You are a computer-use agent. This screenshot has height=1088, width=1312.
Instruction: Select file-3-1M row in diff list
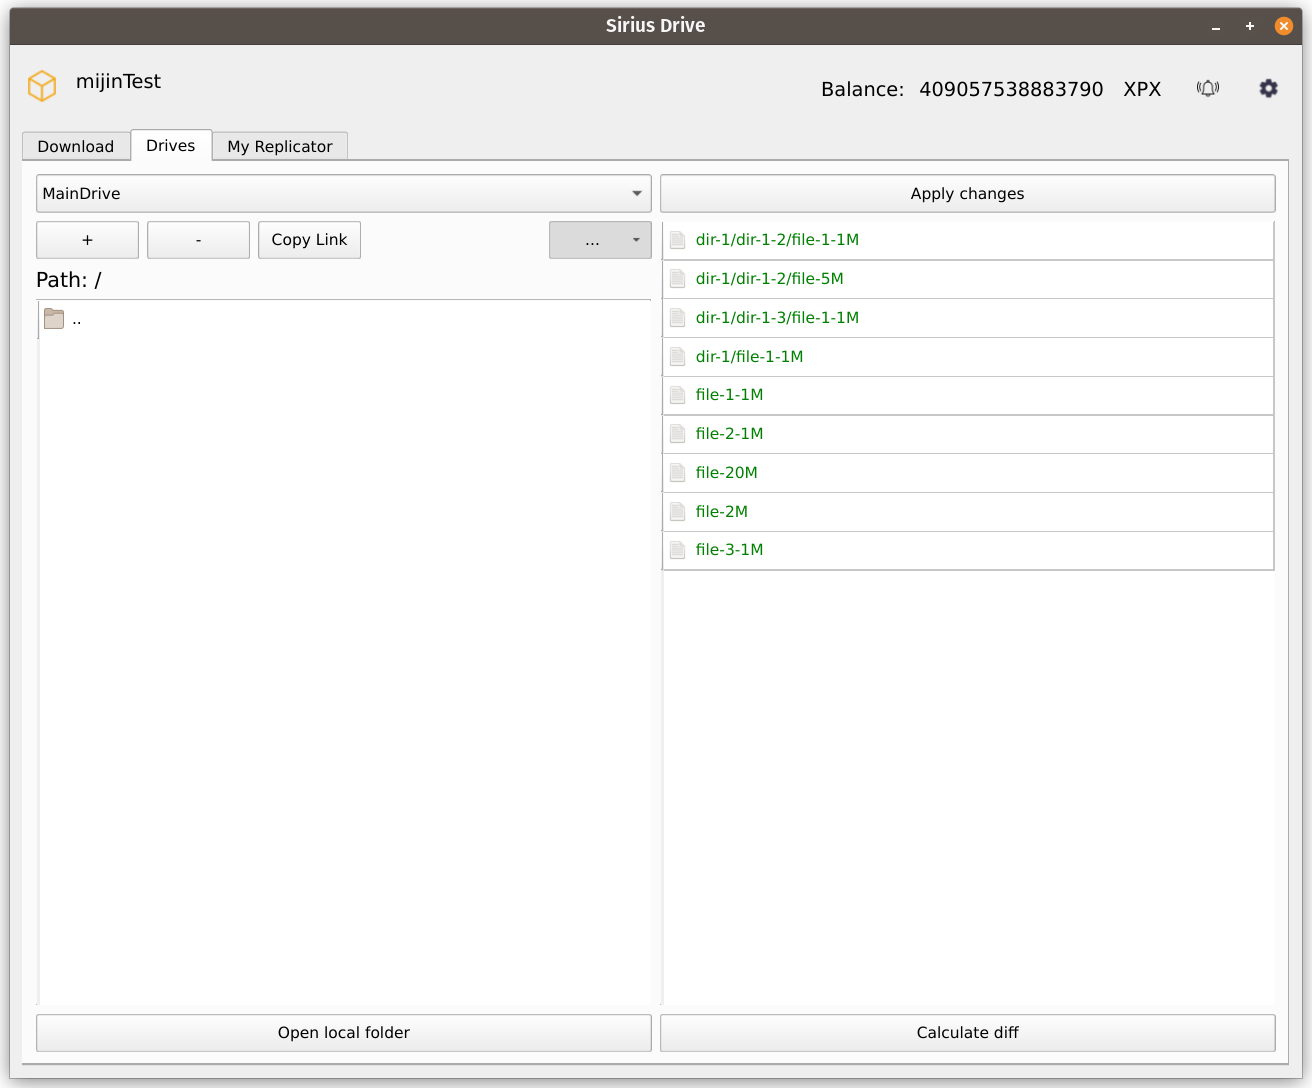click(x=968, y=550)
